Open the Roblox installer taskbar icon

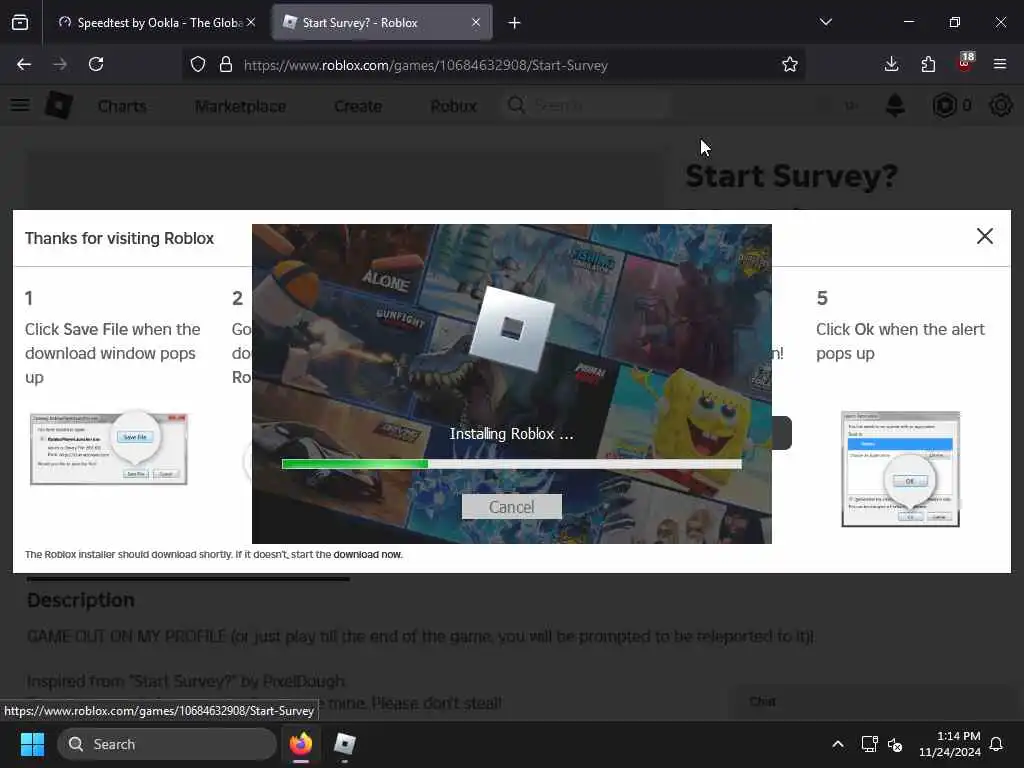(344, 744)
